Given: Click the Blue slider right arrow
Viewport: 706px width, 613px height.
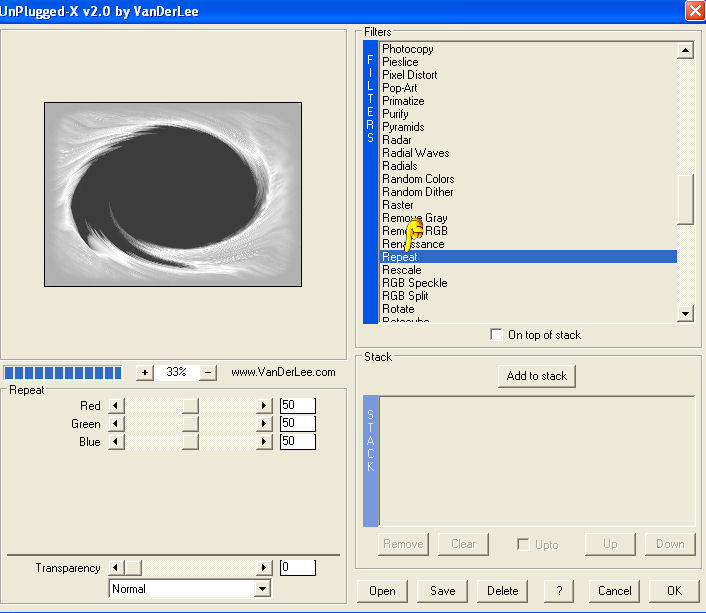Looking at the screenshot, I should click(x=264, y=442).
